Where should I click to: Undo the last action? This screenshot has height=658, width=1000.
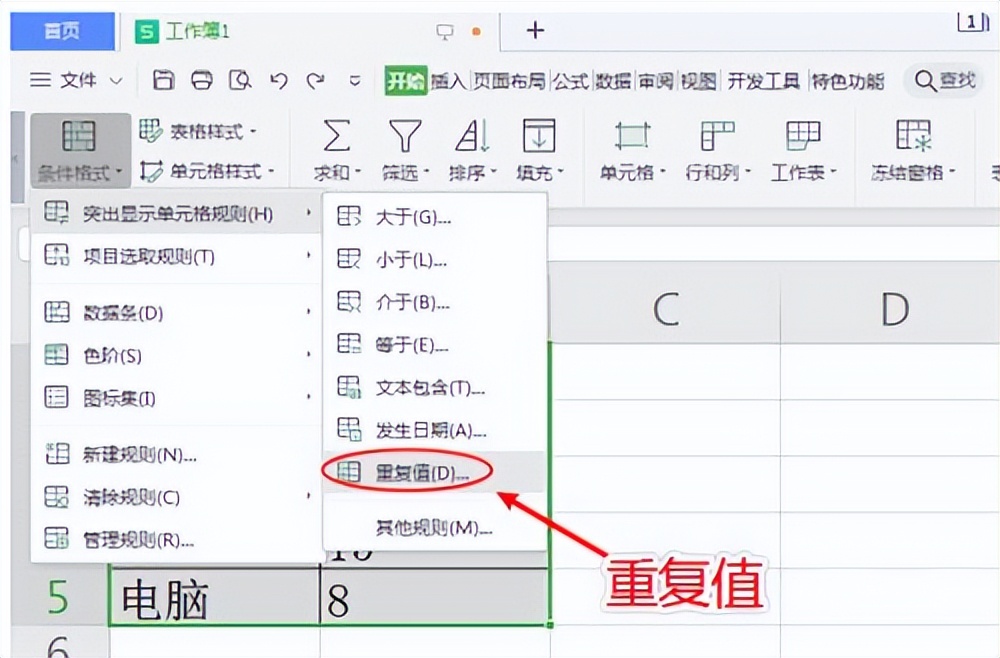278,81
